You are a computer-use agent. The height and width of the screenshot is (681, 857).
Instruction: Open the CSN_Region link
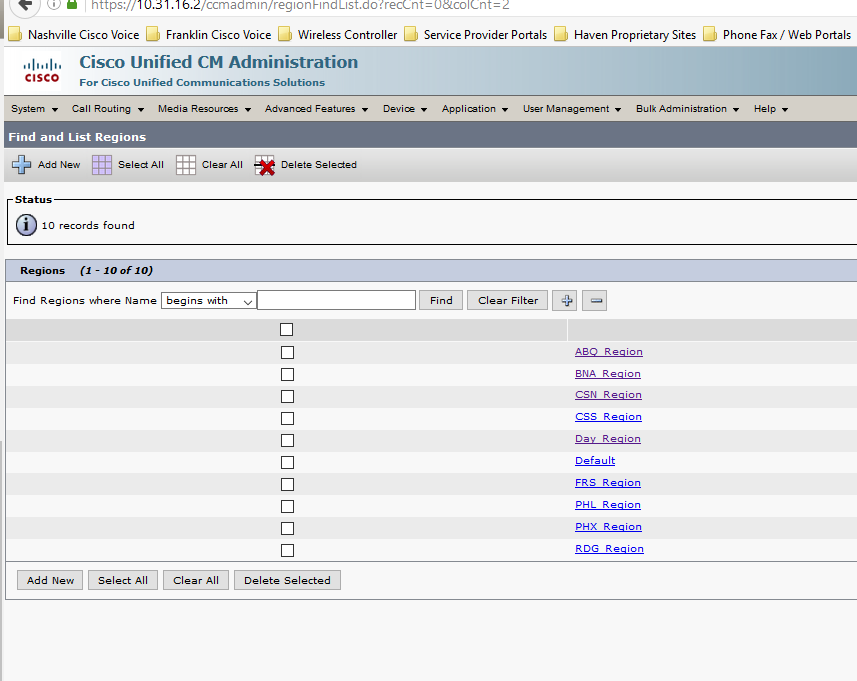pyautogui.click(x=608, y=395)
